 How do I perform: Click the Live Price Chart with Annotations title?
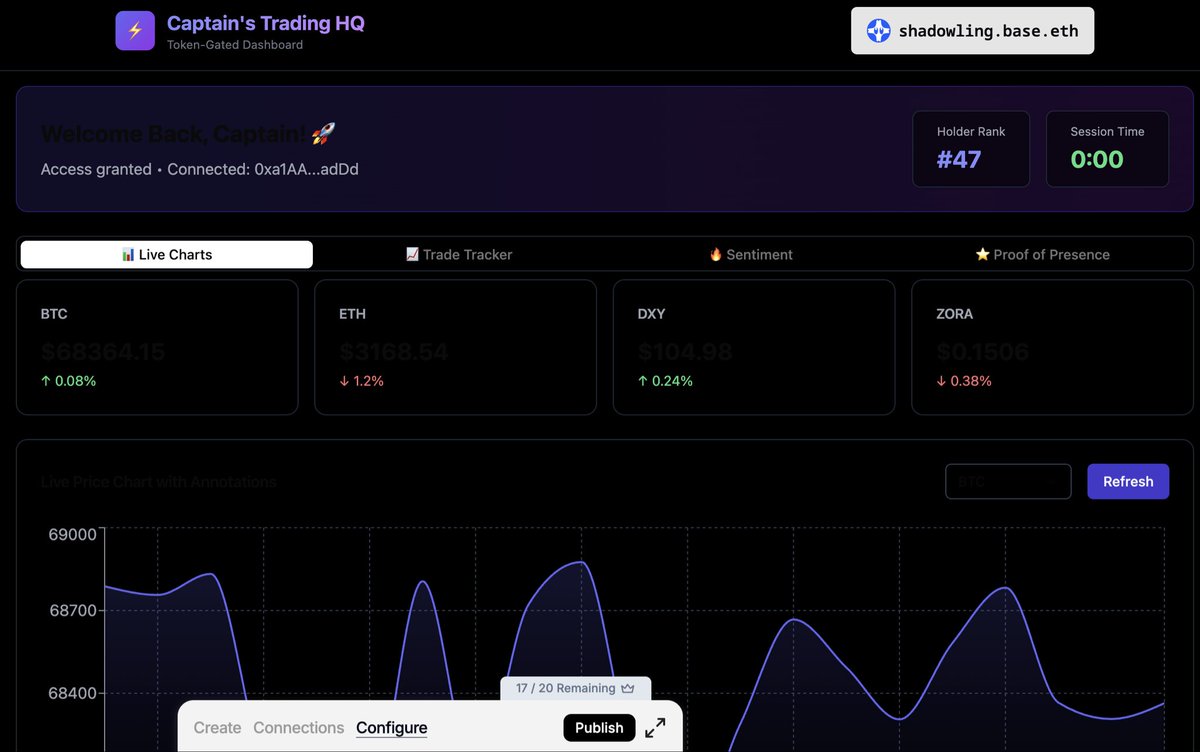(159, 482)
